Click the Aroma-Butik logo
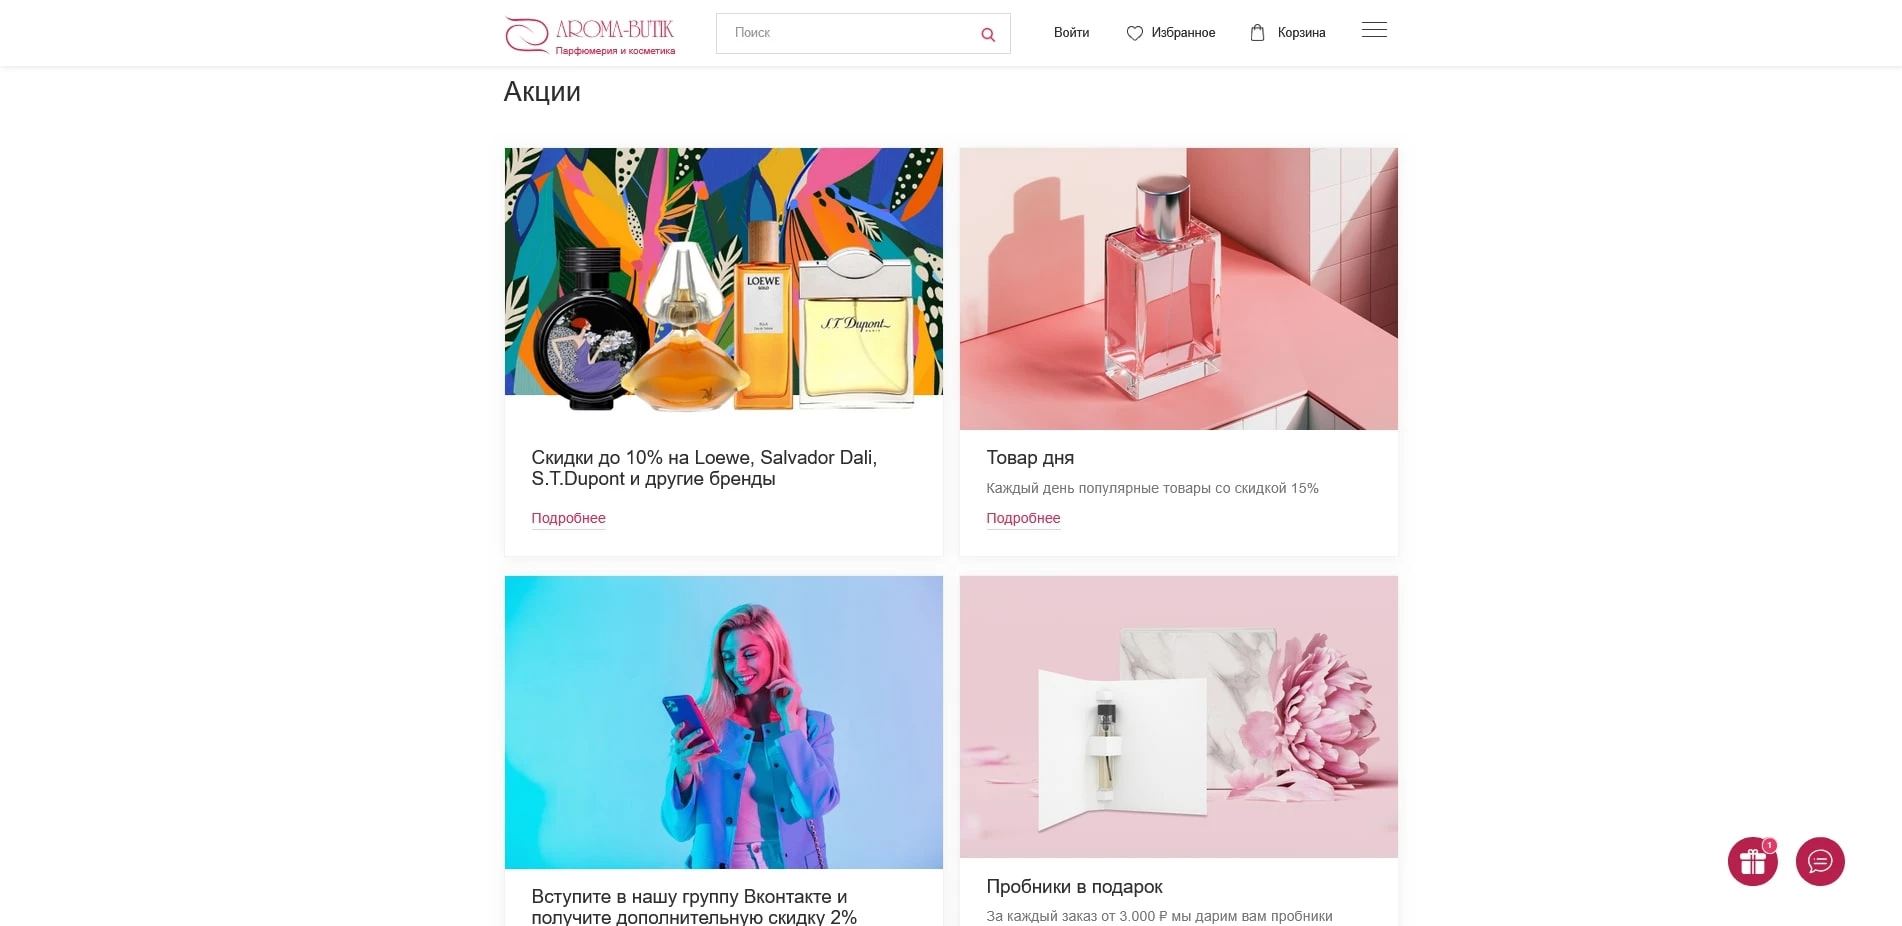This screenshot has height=926, width=1902. [590, 35]
